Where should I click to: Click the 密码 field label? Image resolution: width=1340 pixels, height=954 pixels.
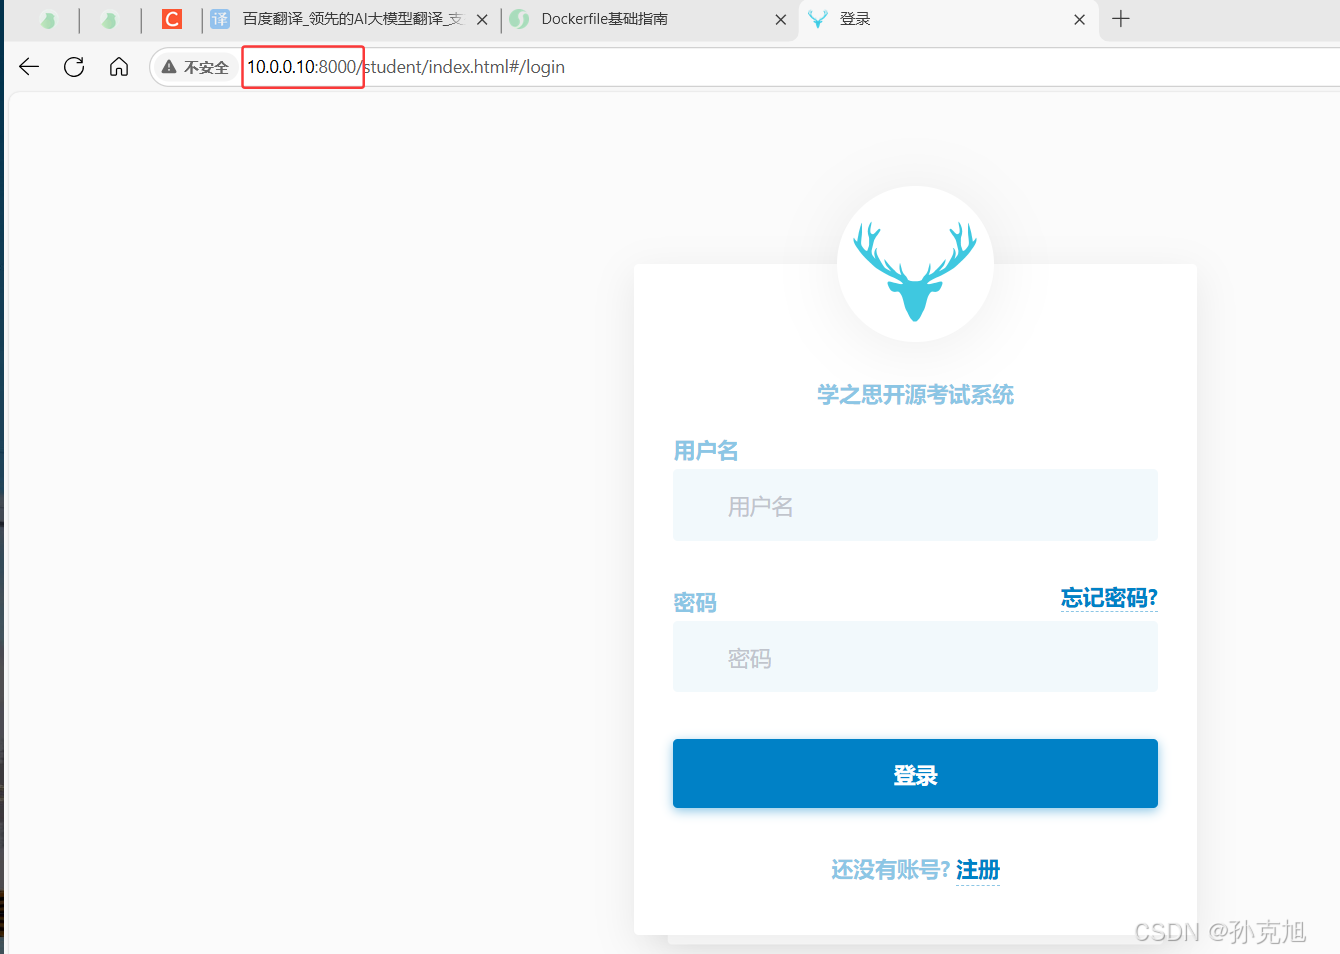[x=695, y=603]
